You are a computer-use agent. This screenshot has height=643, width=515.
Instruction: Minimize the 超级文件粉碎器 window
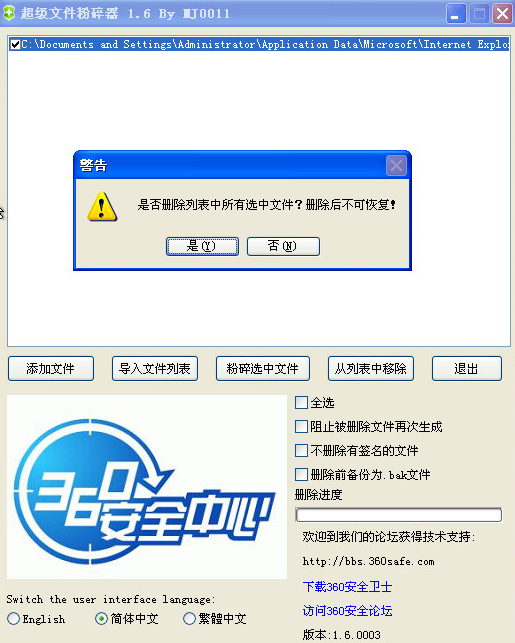pos(456,14)
